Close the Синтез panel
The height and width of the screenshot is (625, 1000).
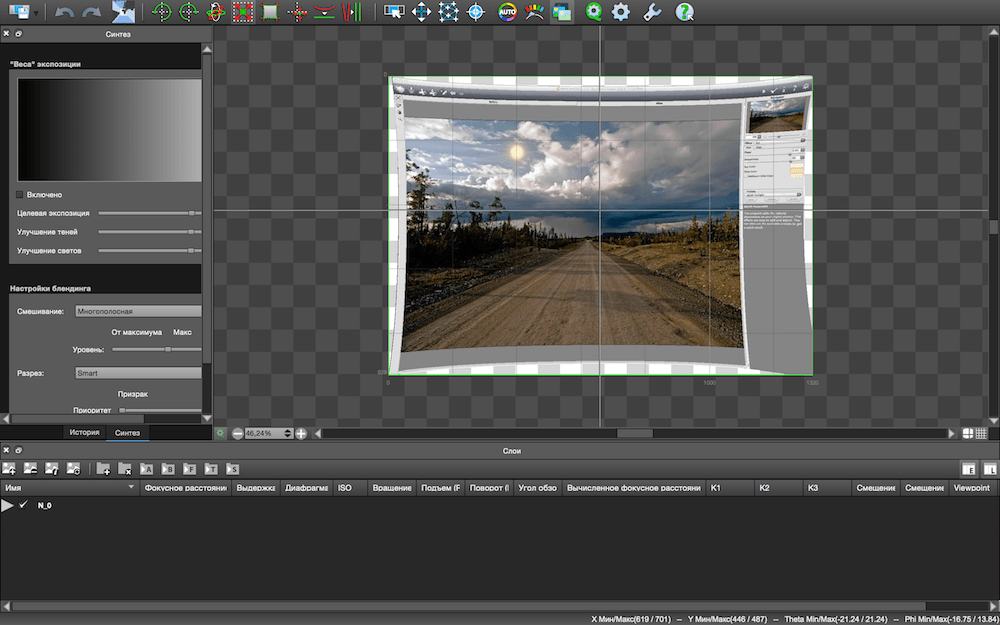pos(6,34)
